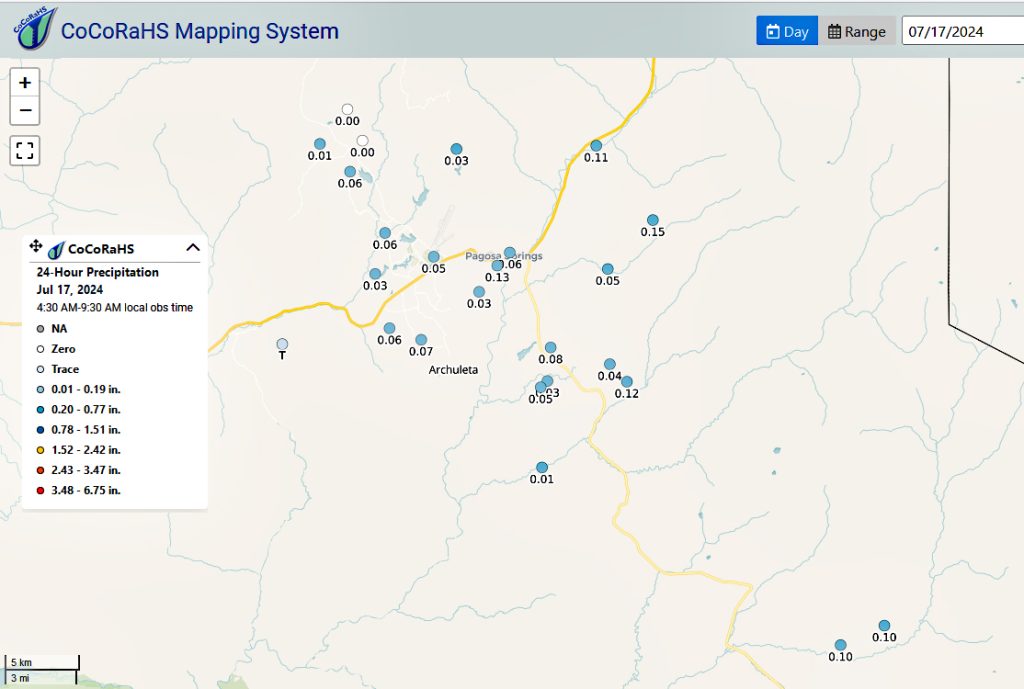Screen dimensions: 1024x689
Task: Select the 0.11 precipitation station marker
Action: pos(596,146)
